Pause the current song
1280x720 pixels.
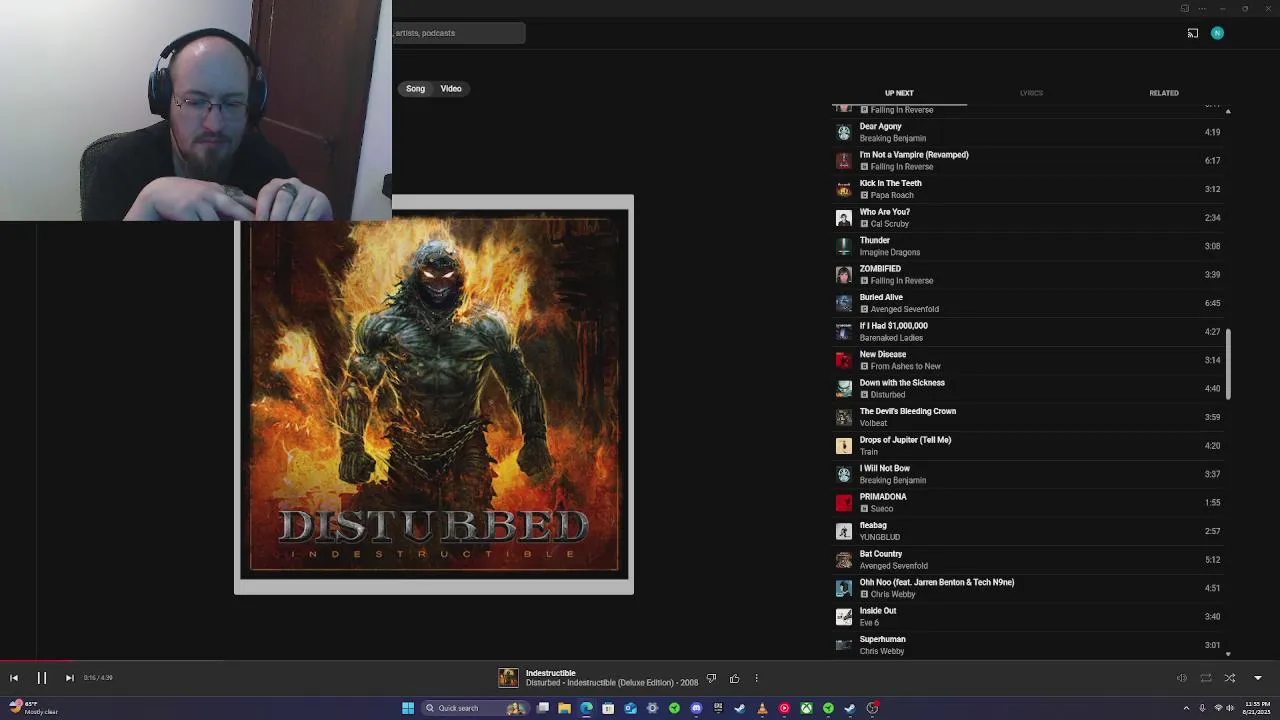pos(42,678)
